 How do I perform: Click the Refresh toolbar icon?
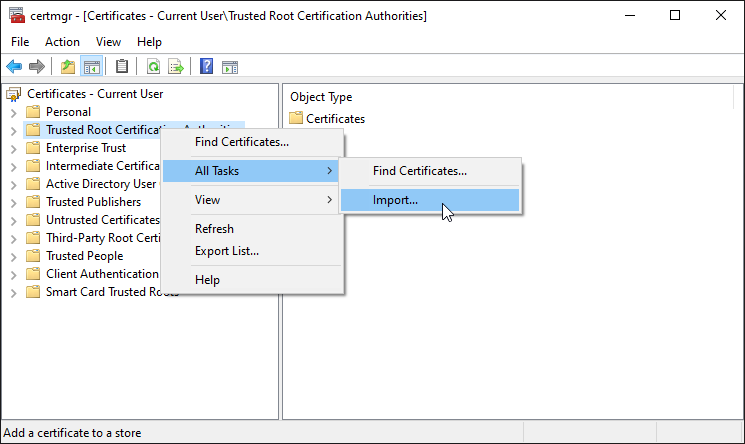click(x=153, y=67)
